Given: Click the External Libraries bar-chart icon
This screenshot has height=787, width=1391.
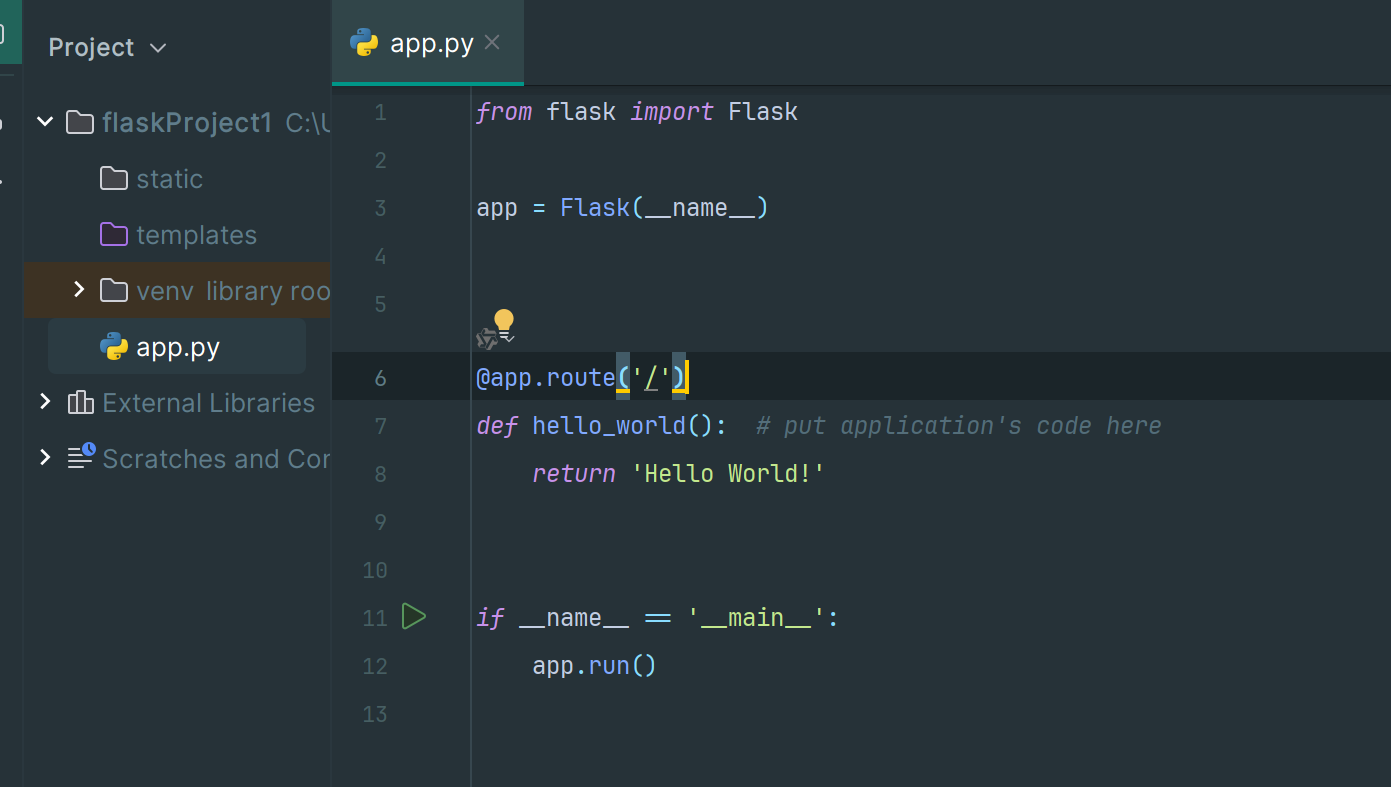Looking at the screenshot, I should pos(80,403).
